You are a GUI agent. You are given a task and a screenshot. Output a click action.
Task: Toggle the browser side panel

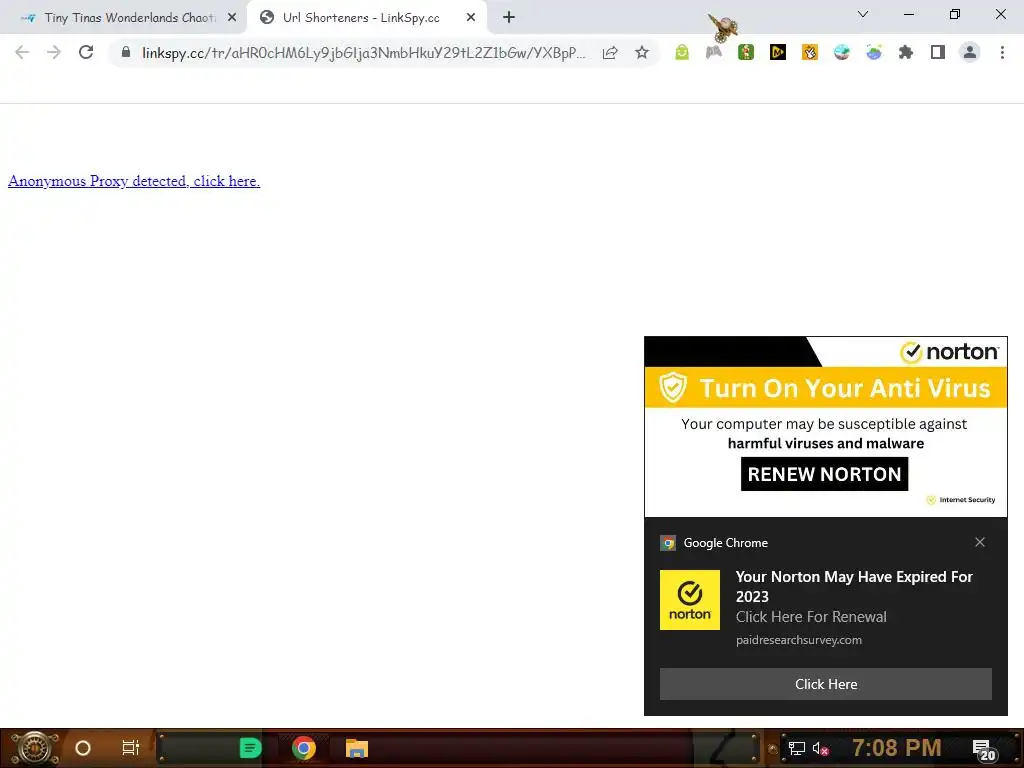[x=938, y=52]
